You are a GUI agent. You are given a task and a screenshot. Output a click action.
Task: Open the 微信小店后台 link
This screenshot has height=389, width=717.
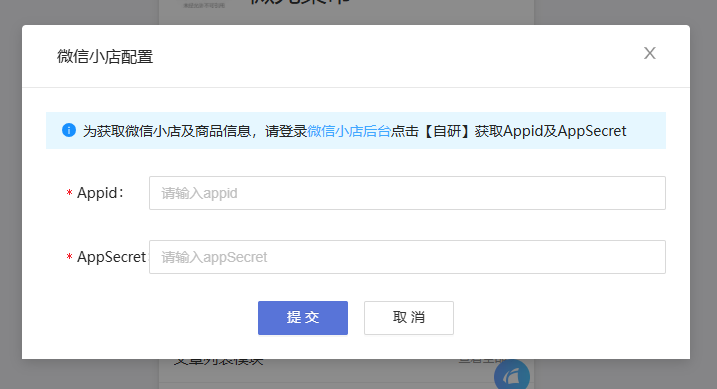click(x=349, y=131)
